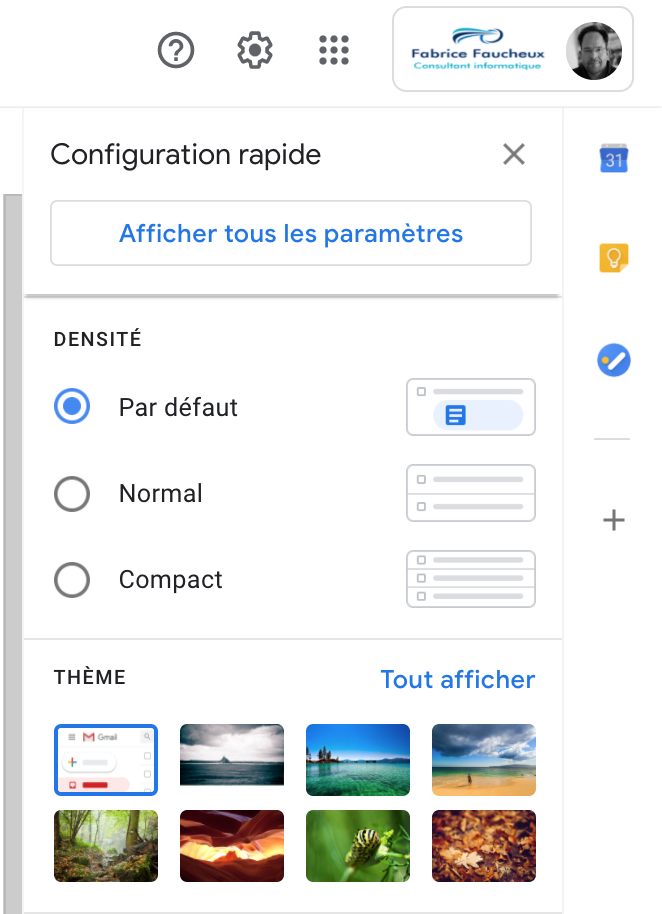Select the misty forest theme thumbnail
Image resolution: width=662 pixels, height=914 pixels.
coord(106,846)
